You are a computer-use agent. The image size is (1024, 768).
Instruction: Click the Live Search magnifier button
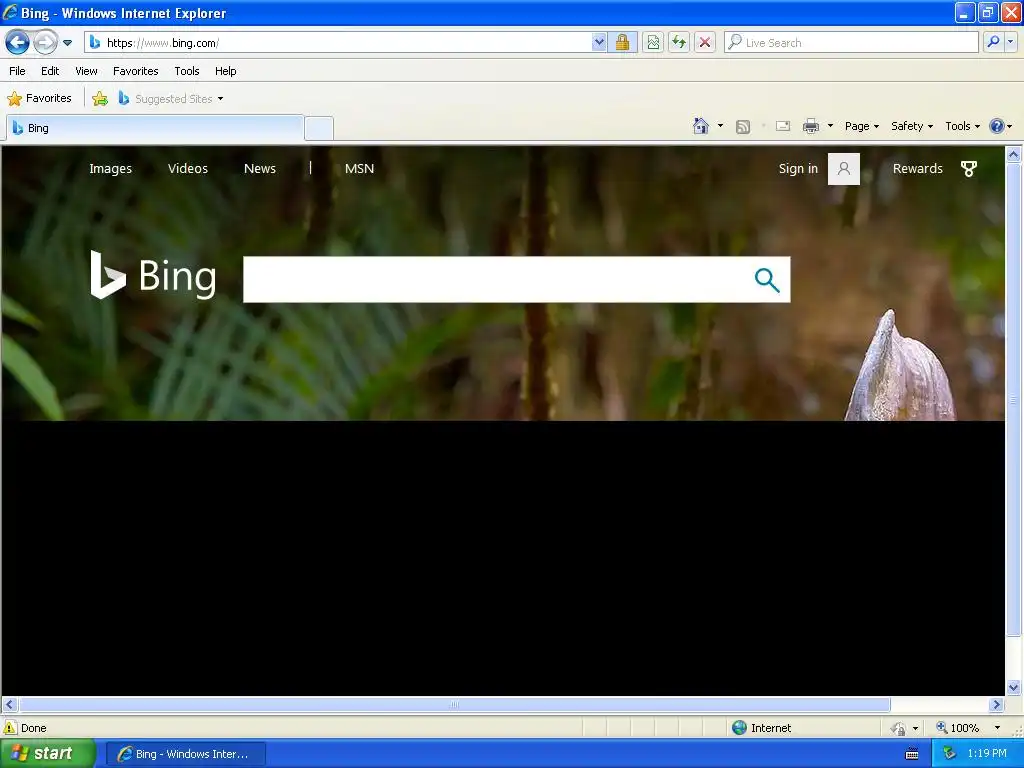coord(993,42)
